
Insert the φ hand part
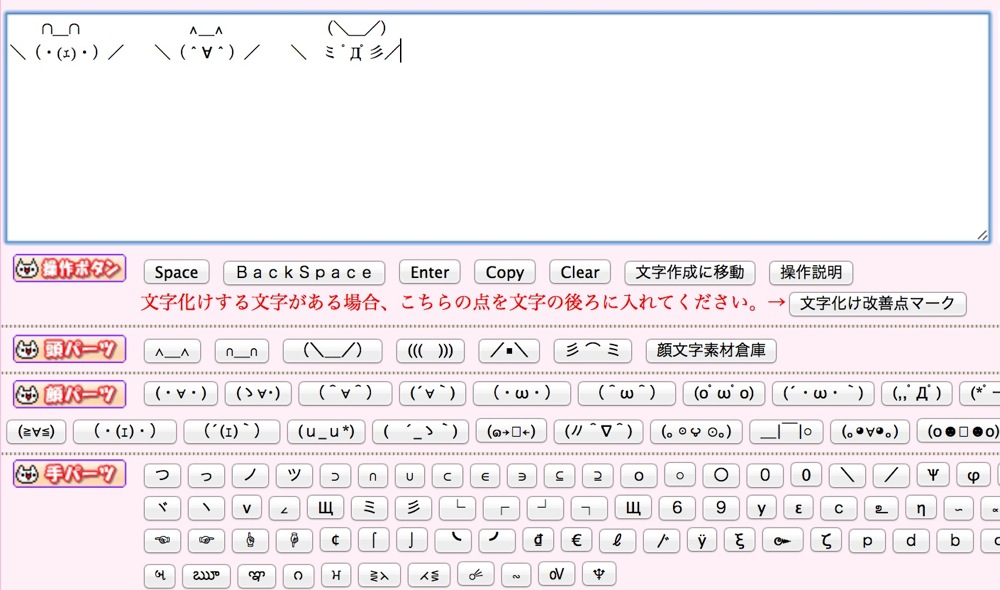[x=973, y=476]
